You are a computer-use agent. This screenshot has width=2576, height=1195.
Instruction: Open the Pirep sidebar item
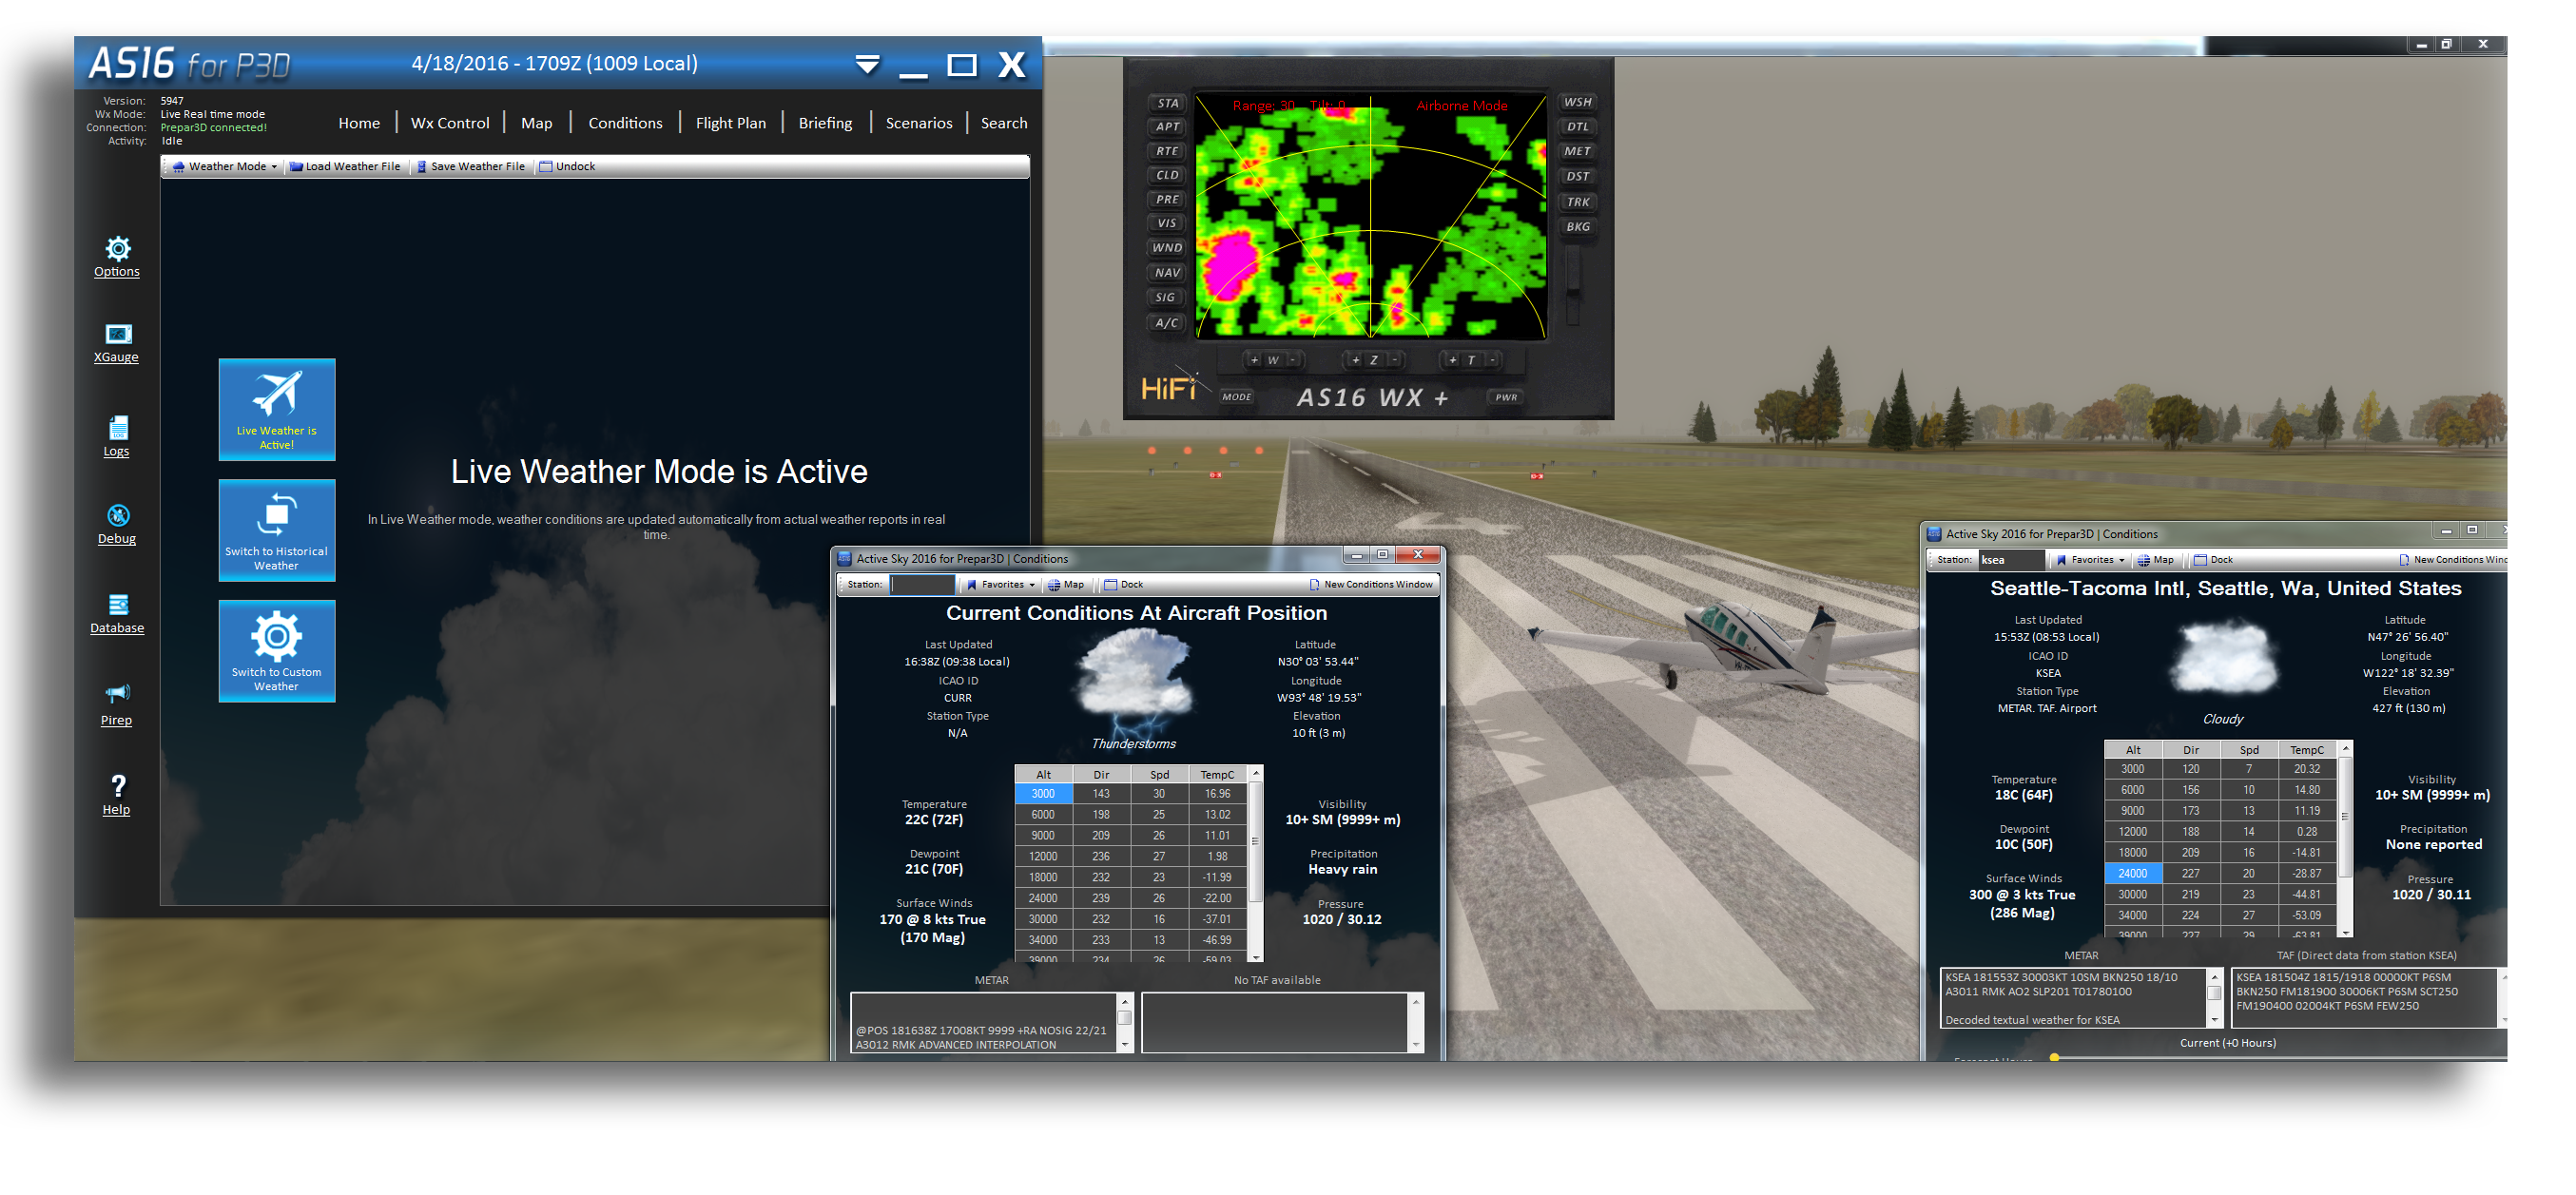tap(117, 705)
